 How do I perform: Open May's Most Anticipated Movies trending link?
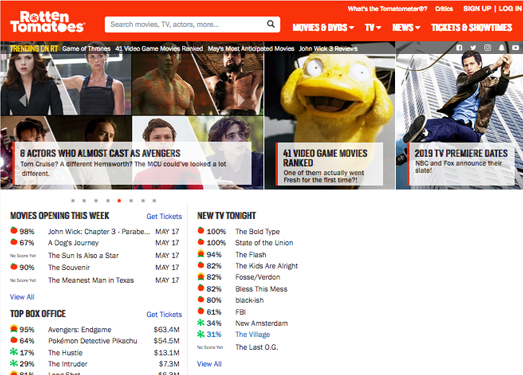click(251, 49)
